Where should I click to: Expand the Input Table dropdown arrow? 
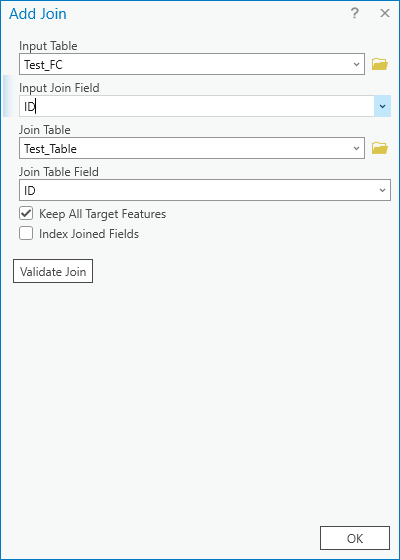pyautogui.click(x=356, y=64)
